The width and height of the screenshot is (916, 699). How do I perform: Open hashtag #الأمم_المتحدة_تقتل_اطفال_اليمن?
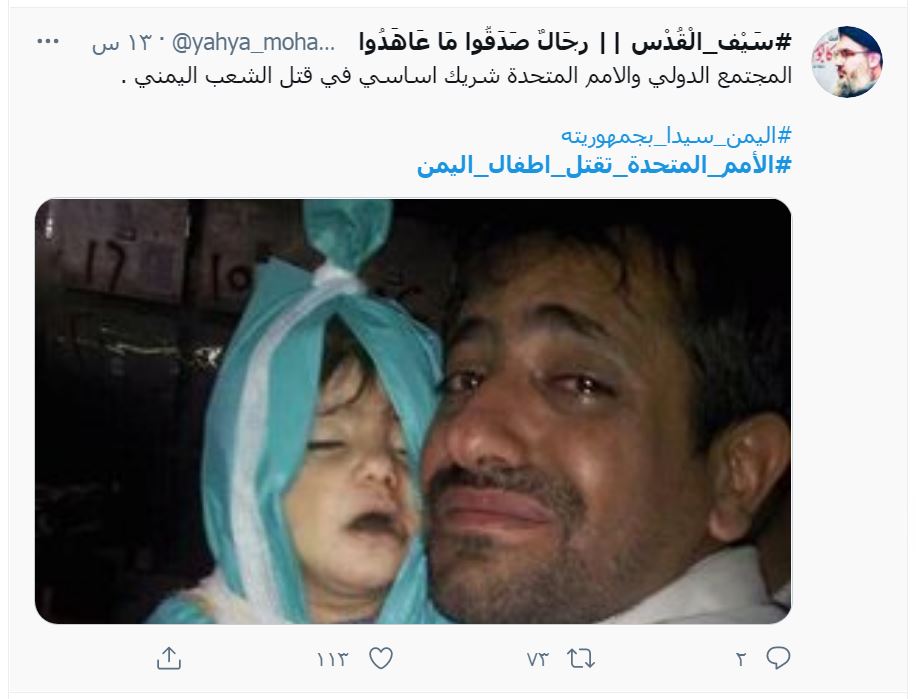point(604,165)
